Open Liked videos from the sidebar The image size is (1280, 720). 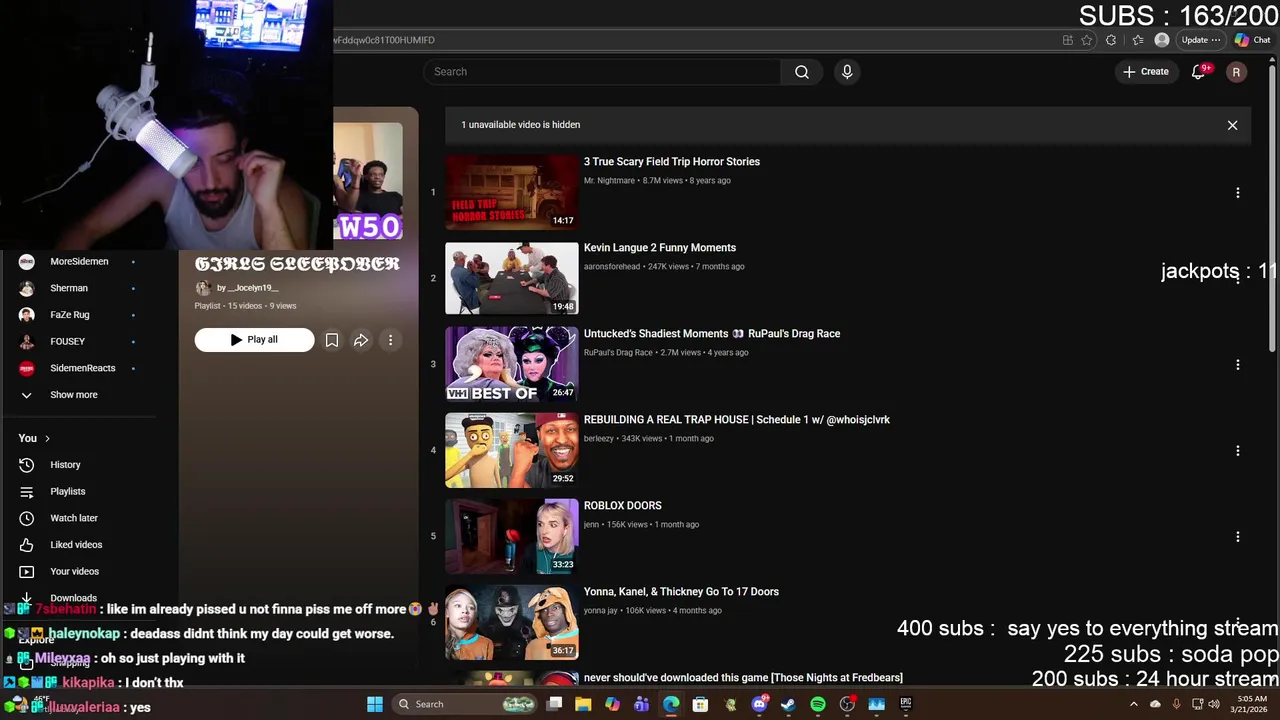pos(76,545)
